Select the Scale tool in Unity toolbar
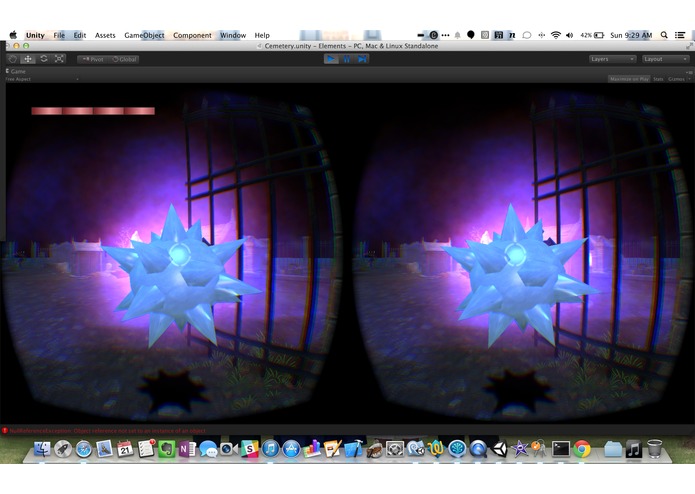The image size is (695, 494). point(59,59)
